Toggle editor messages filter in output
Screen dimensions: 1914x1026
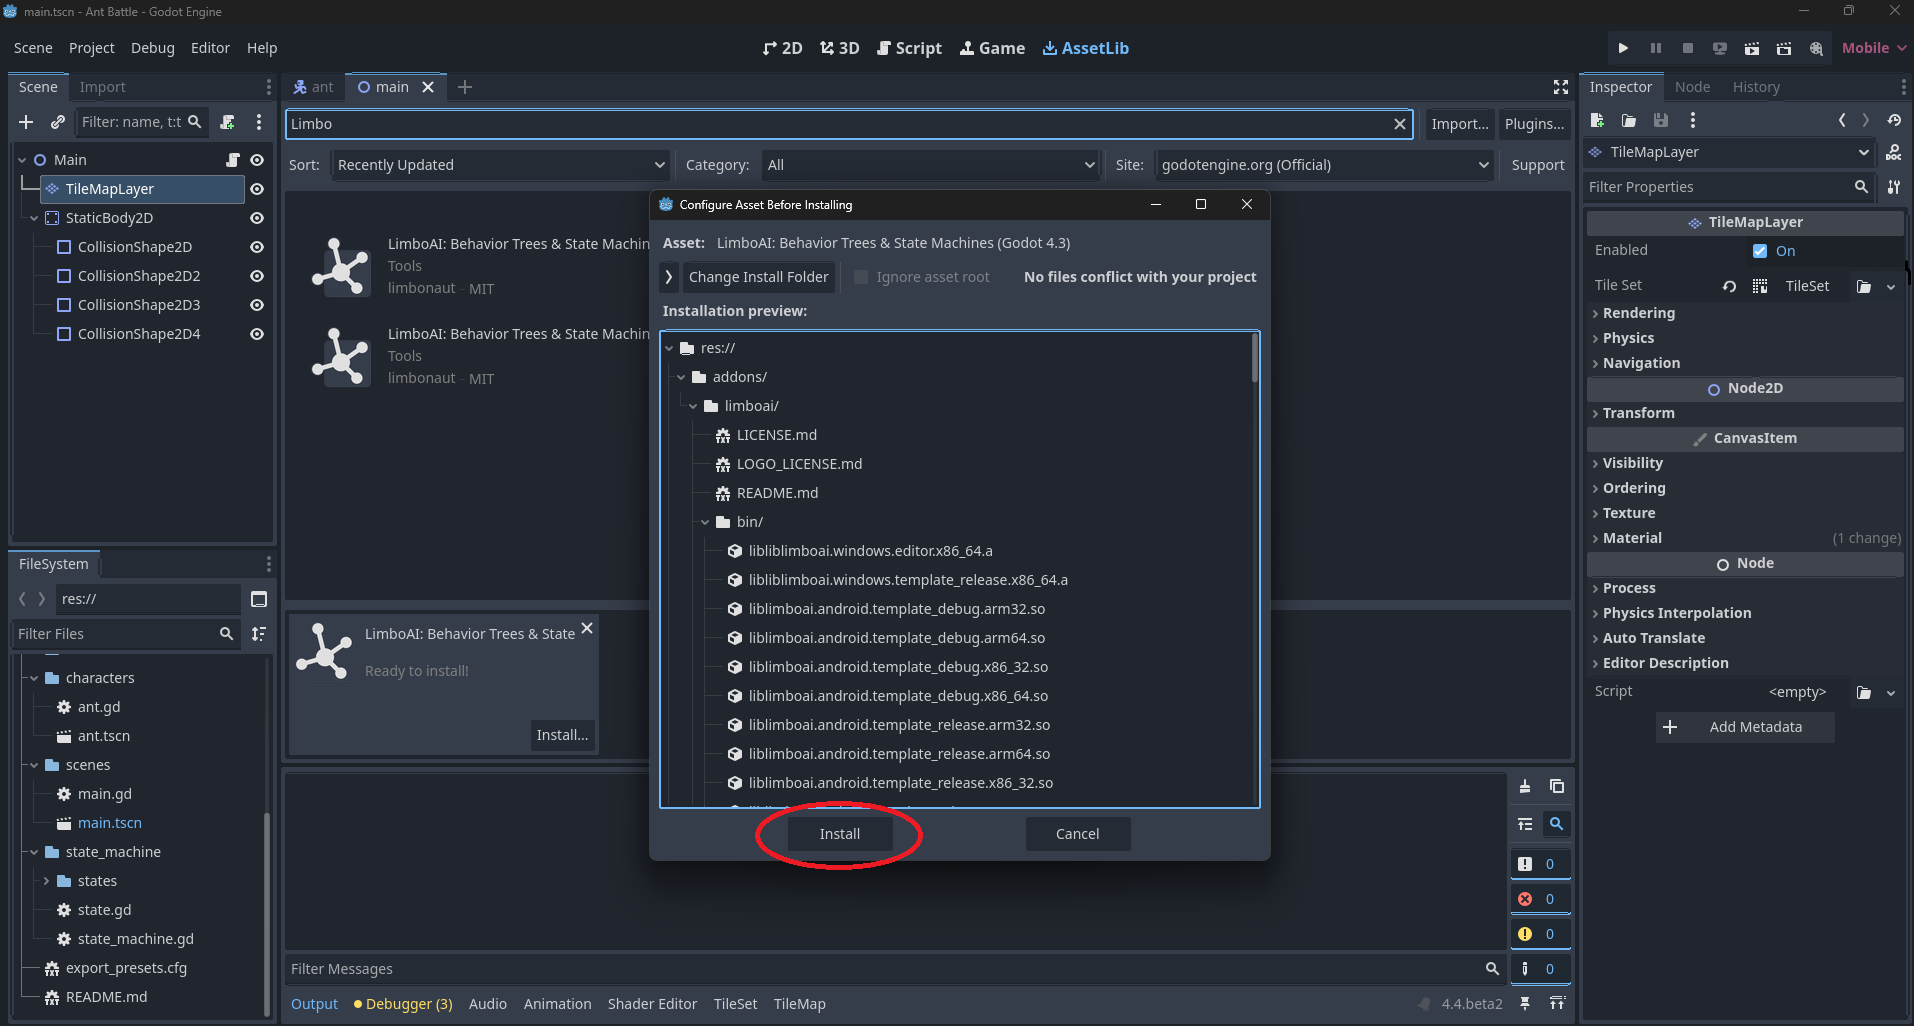1540,969
